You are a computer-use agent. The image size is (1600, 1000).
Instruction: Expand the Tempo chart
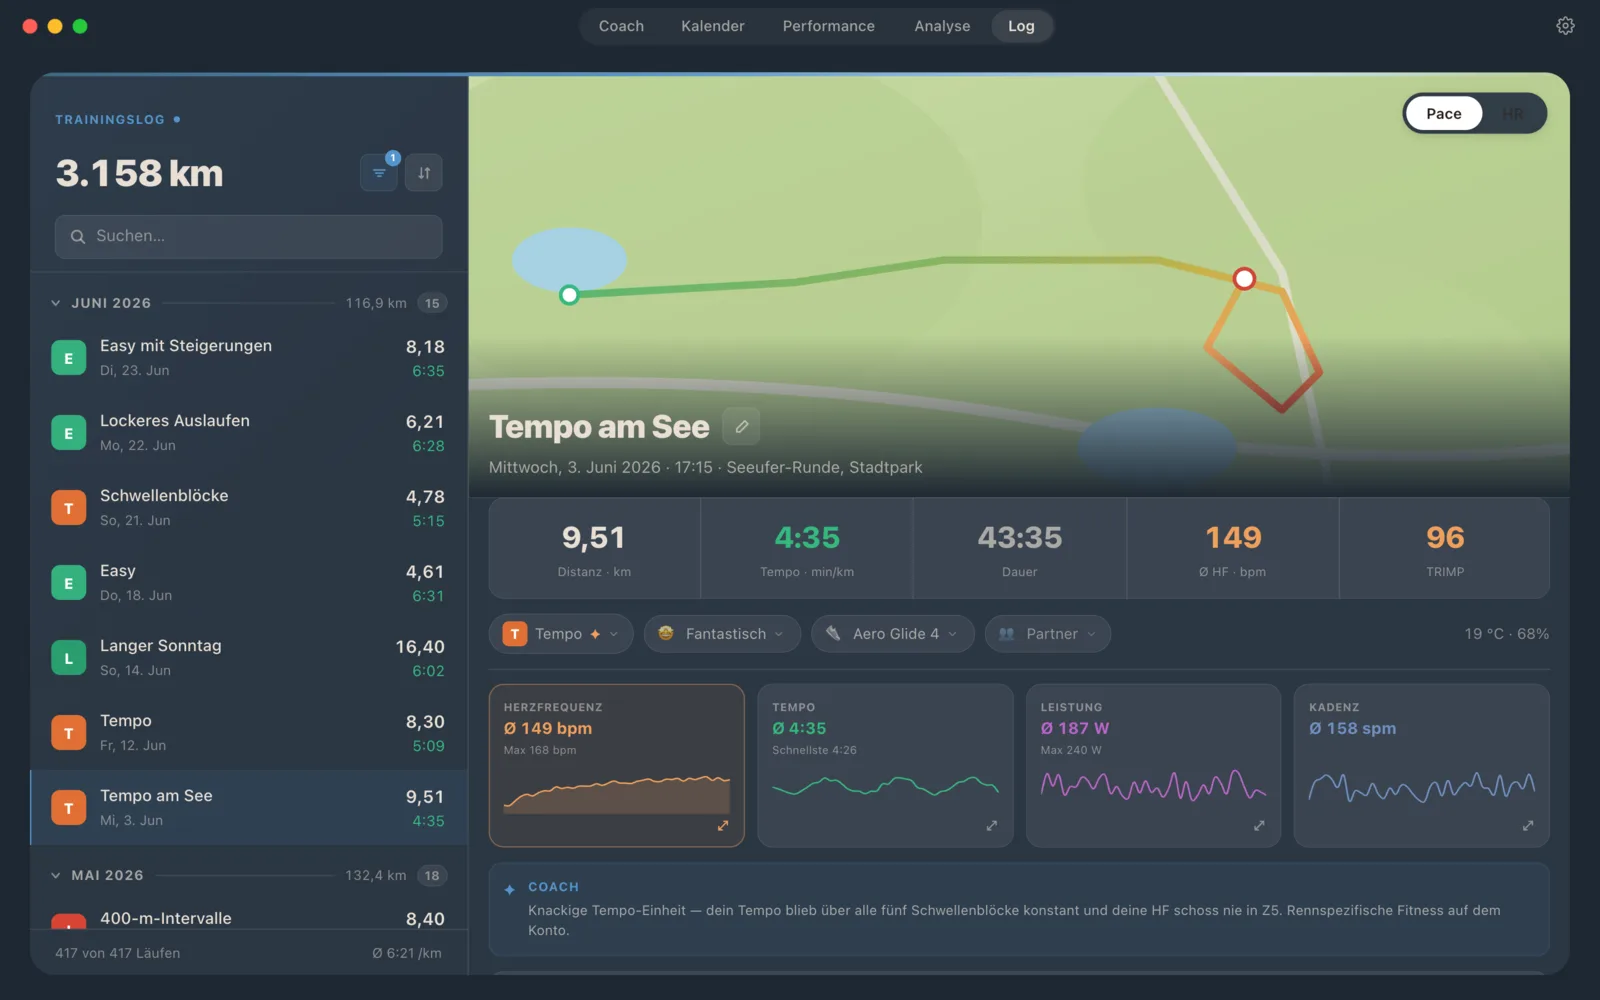pyautogui.click(x=991, y=826)
